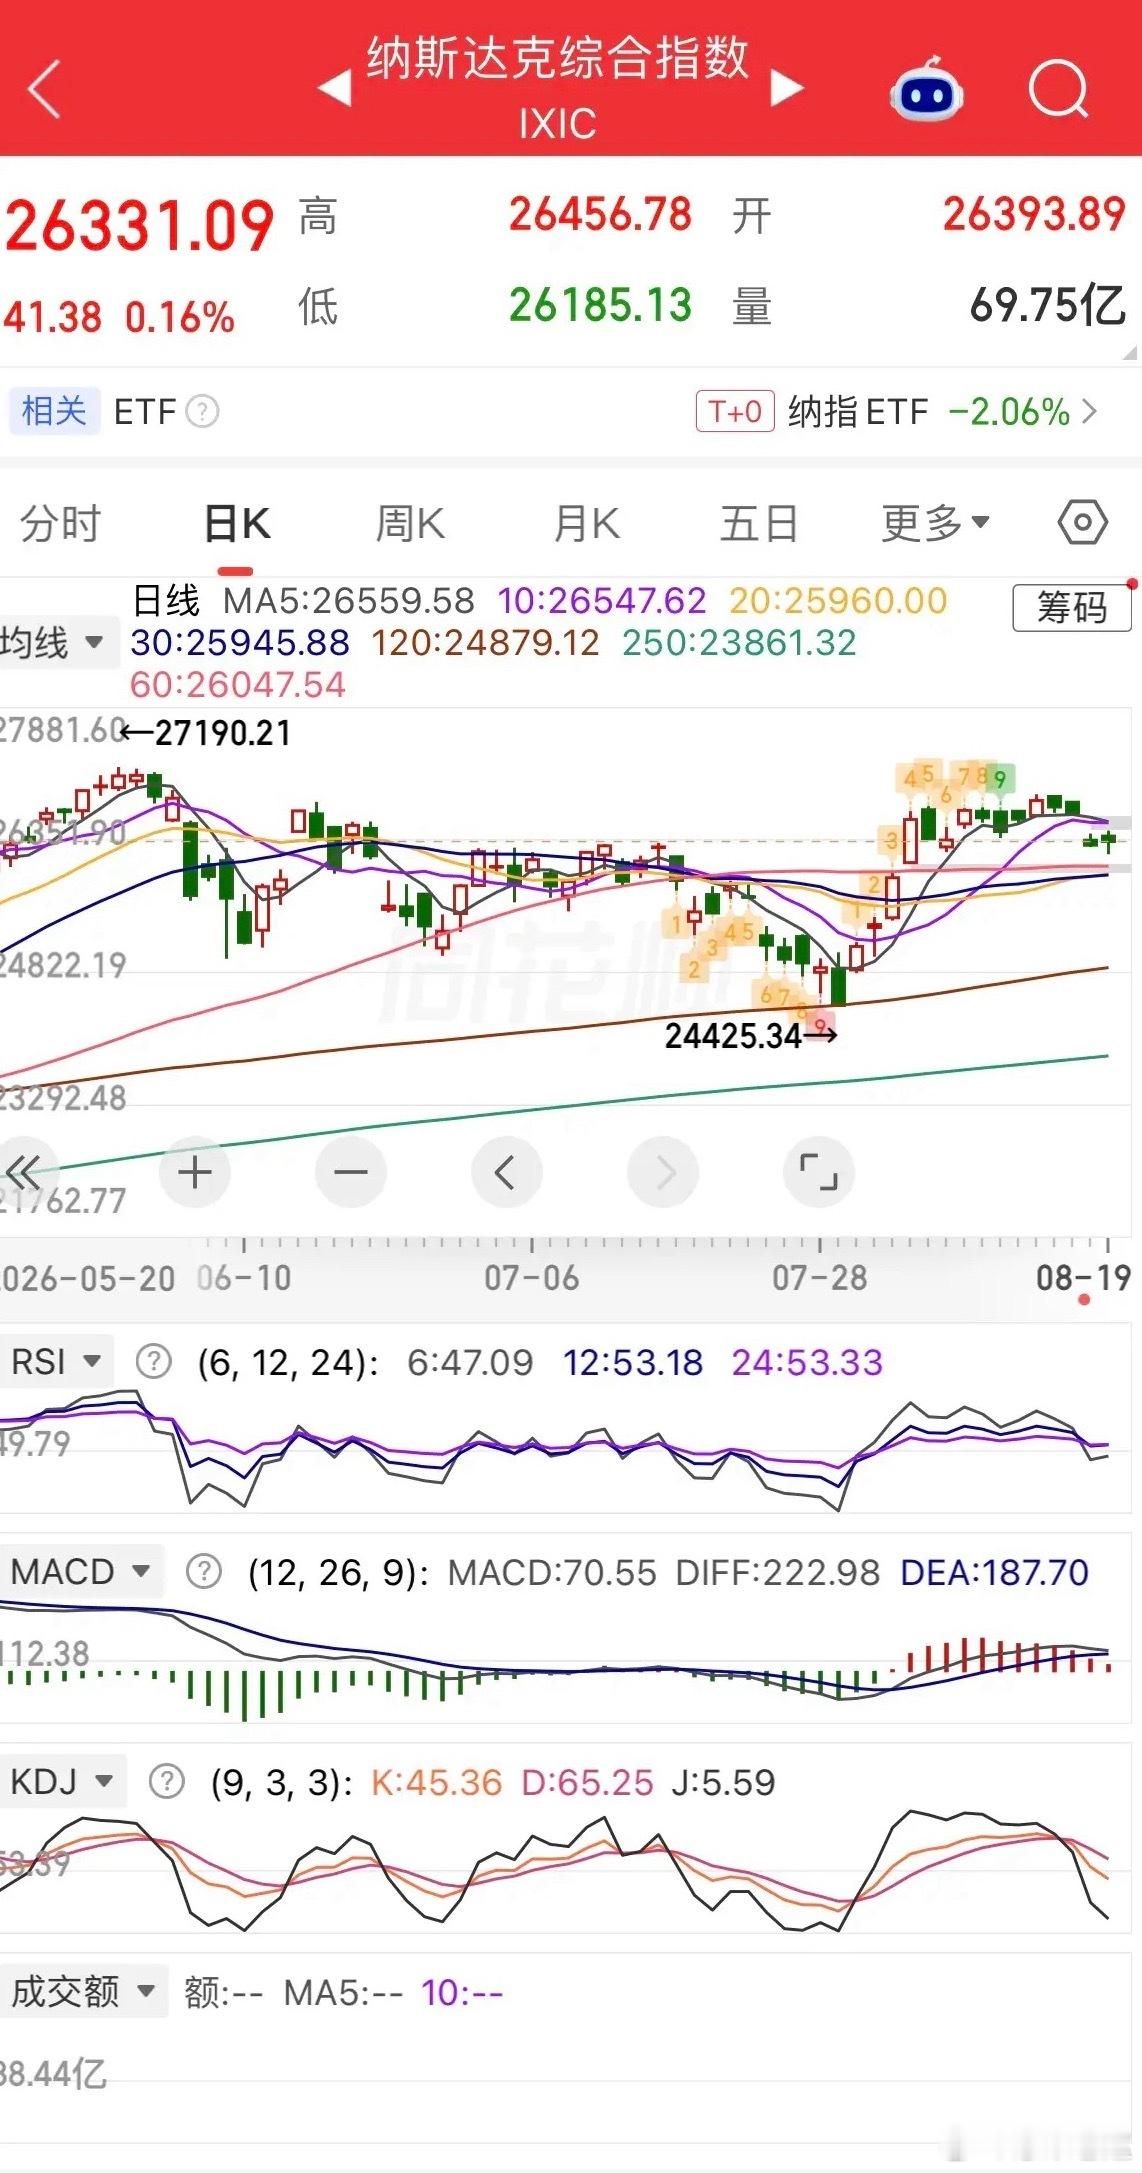Tap the MACD:70.55 value
This screenshot has width=1142, height=2173.
[x=552, y=1573]
